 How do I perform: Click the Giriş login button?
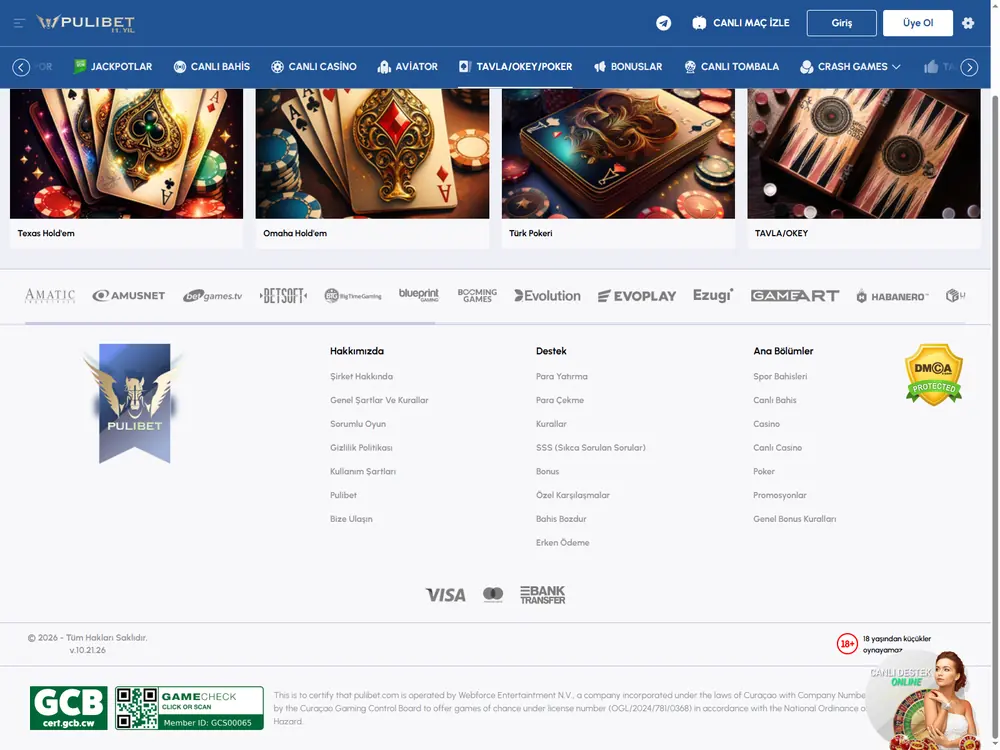tap(841, 23)
